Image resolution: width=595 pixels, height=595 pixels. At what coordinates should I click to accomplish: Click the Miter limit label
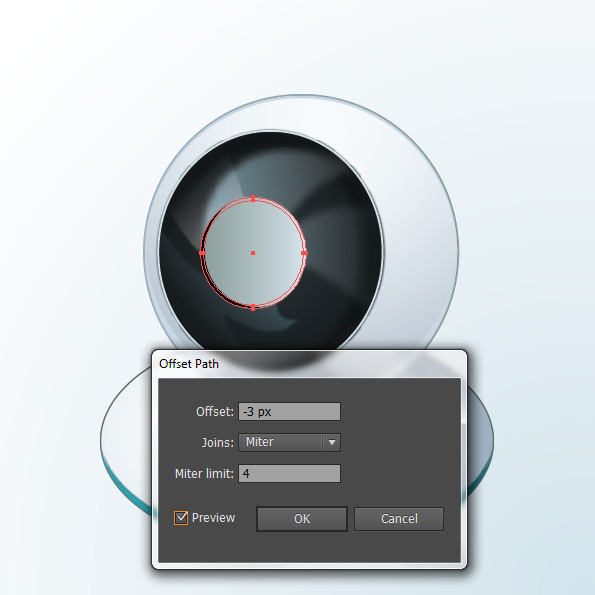(204, 474)
